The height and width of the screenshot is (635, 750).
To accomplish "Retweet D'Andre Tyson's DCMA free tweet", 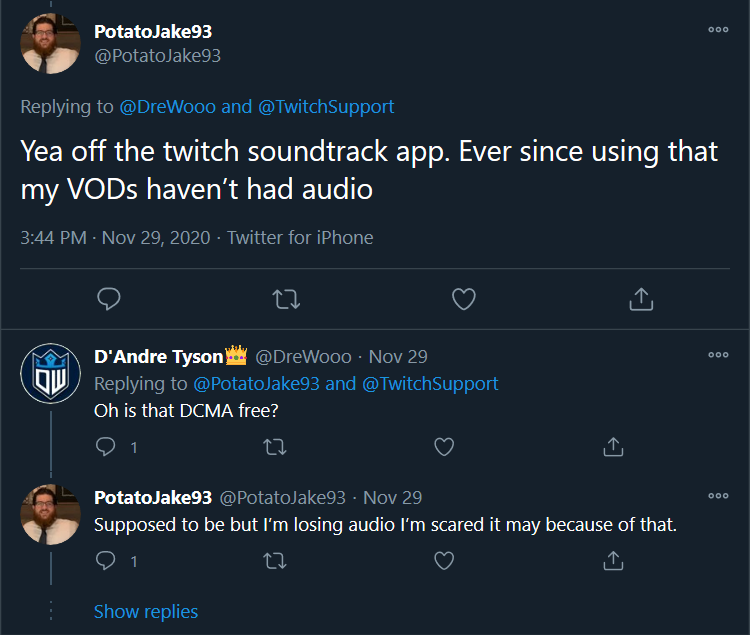I will tap(272, 447).
